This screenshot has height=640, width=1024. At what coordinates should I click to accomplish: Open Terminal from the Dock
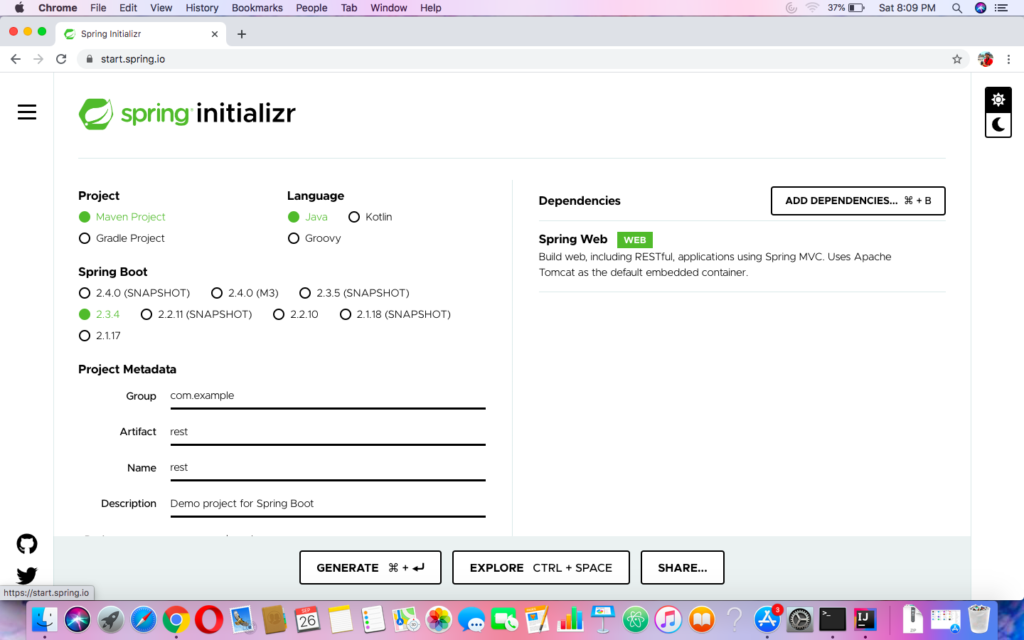[833, 618]
